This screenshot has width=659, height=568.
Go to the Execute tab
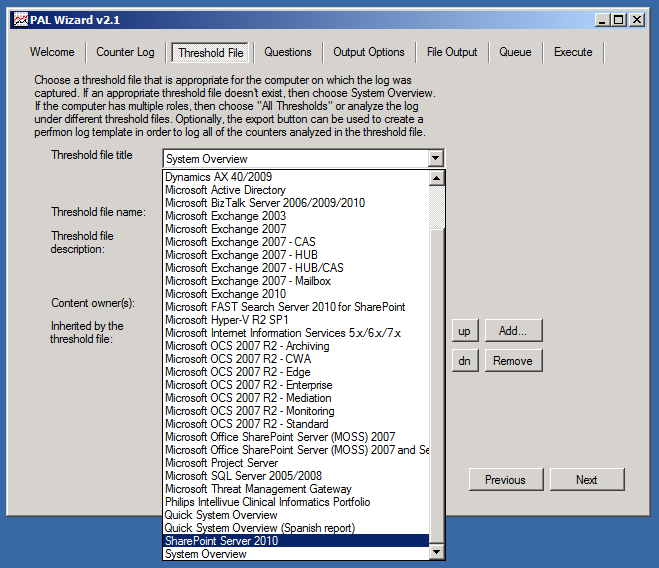pyautogui.click(x=573, y=52)
